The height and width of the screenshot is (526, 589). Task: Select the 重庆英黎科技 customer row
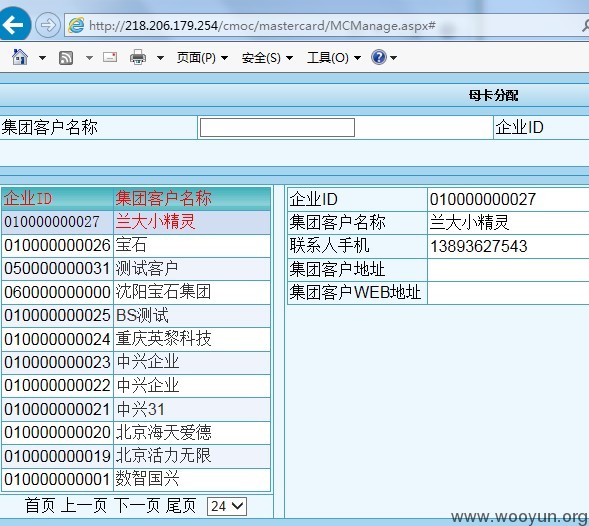pyautogui.click(x=136, y=339)
